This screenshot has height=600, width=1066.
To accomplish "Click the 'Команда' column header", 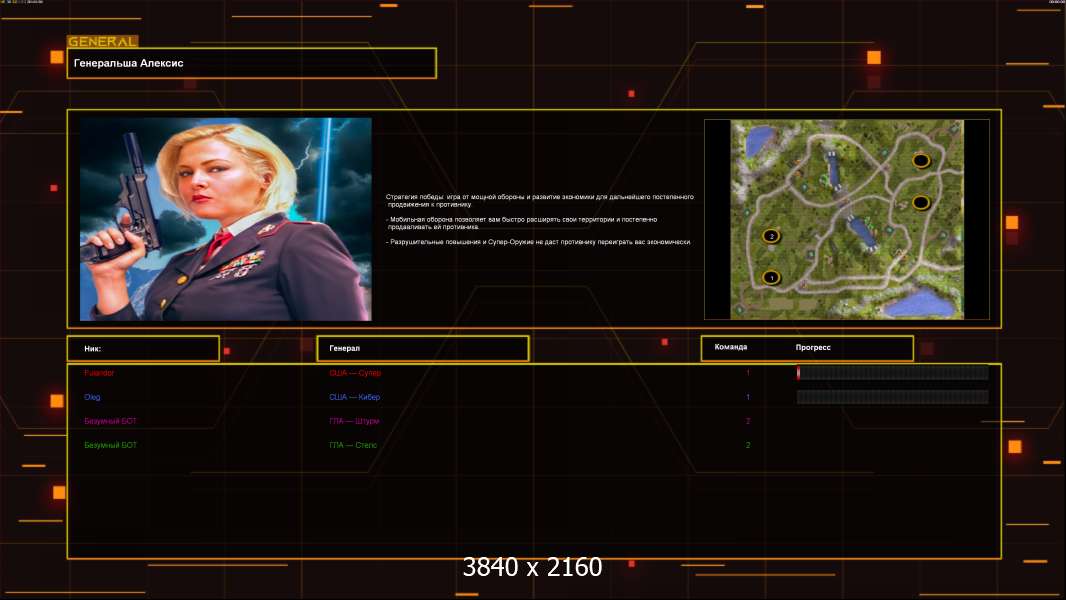I will (x=731, y=347).
